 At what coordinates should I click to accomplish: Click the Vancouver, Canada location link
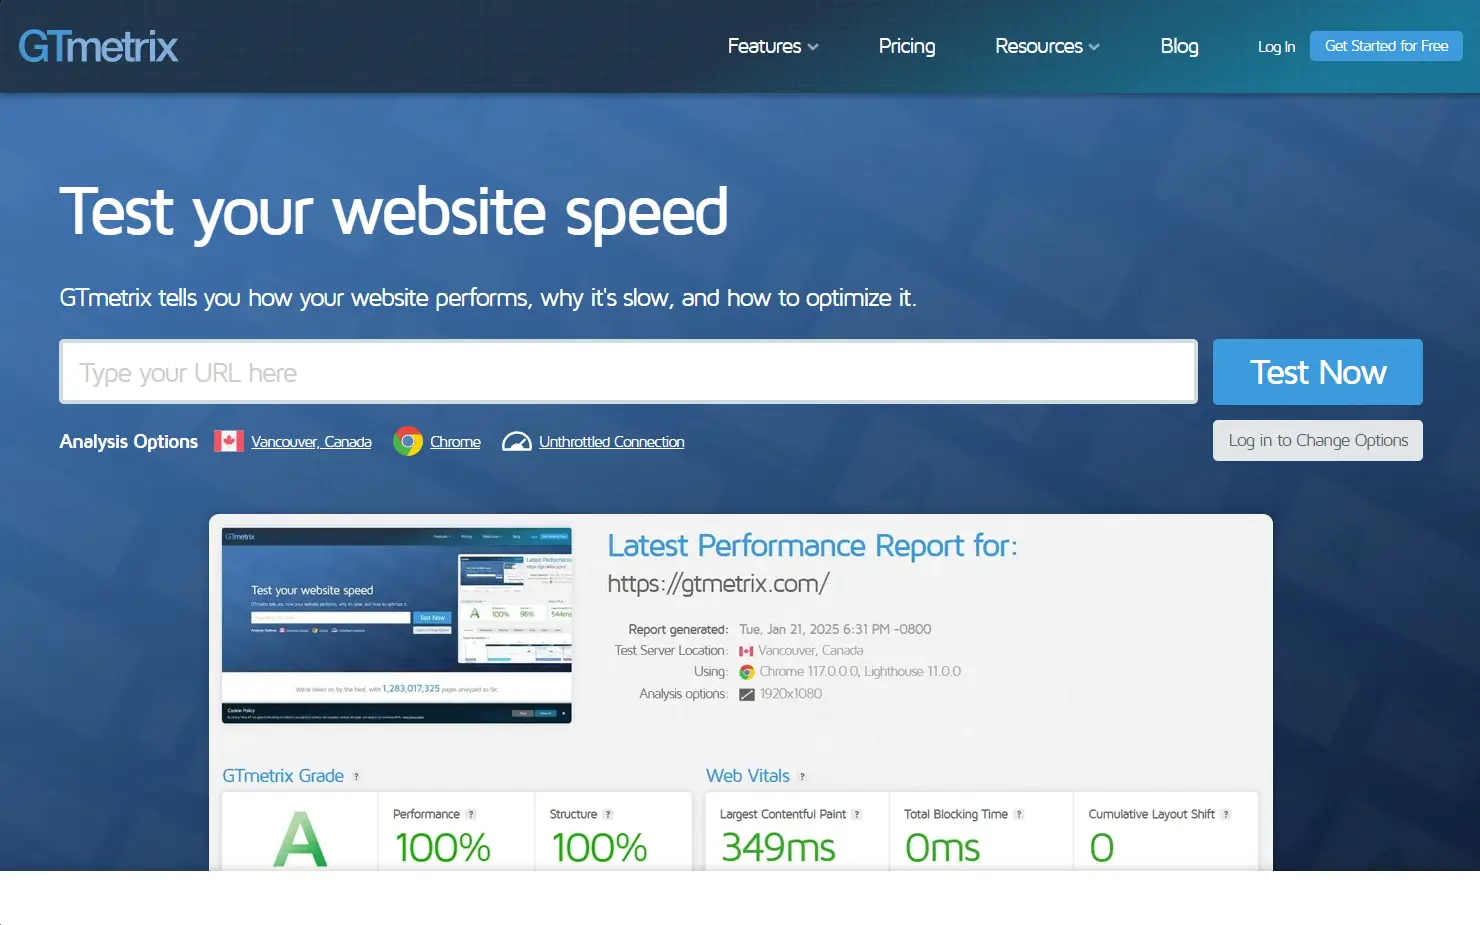coord(311,442)
